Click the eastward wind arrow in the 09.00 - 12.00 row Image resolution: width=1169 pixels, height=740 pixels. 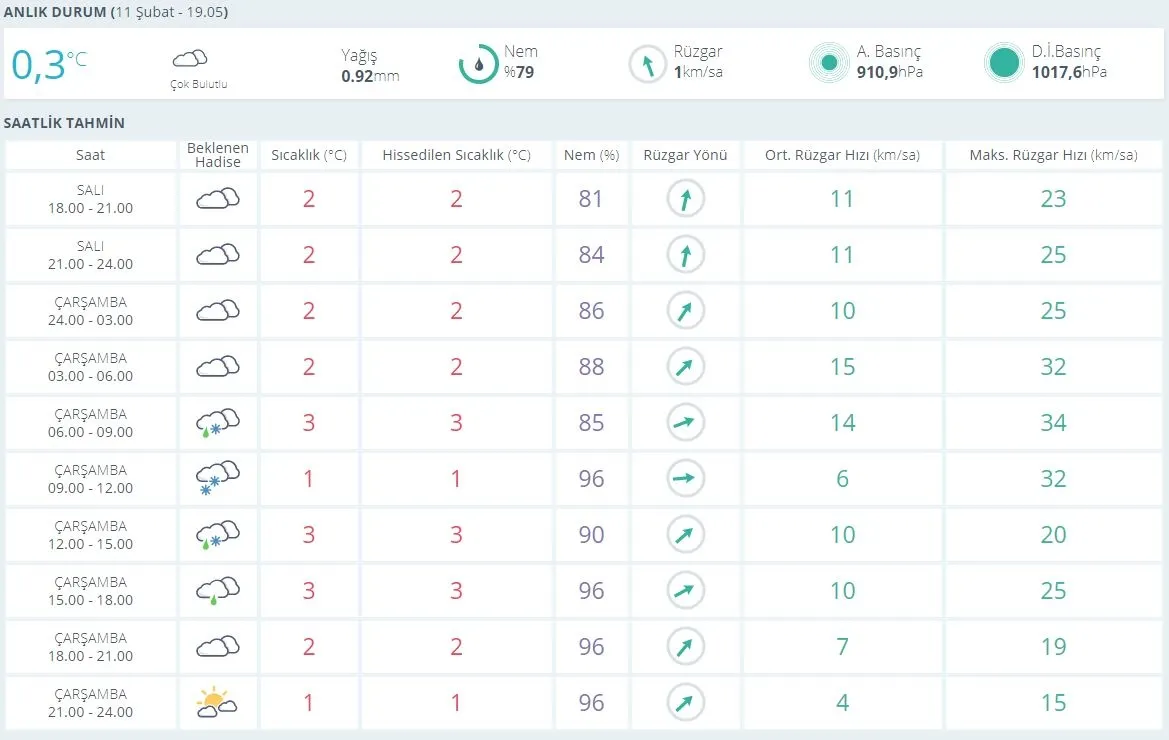[685, 479]
